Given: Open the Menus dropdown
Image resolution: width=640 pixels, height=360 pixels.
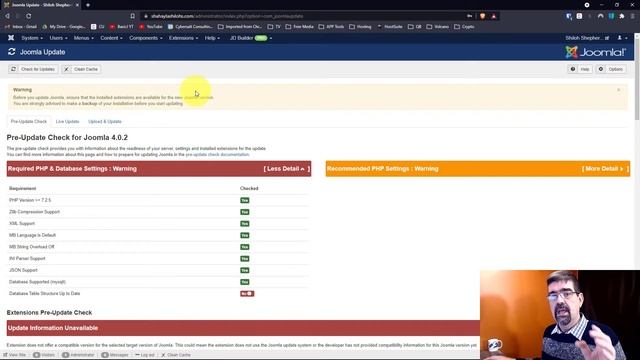Looking at the screenshot, I should tap(84, 38).
